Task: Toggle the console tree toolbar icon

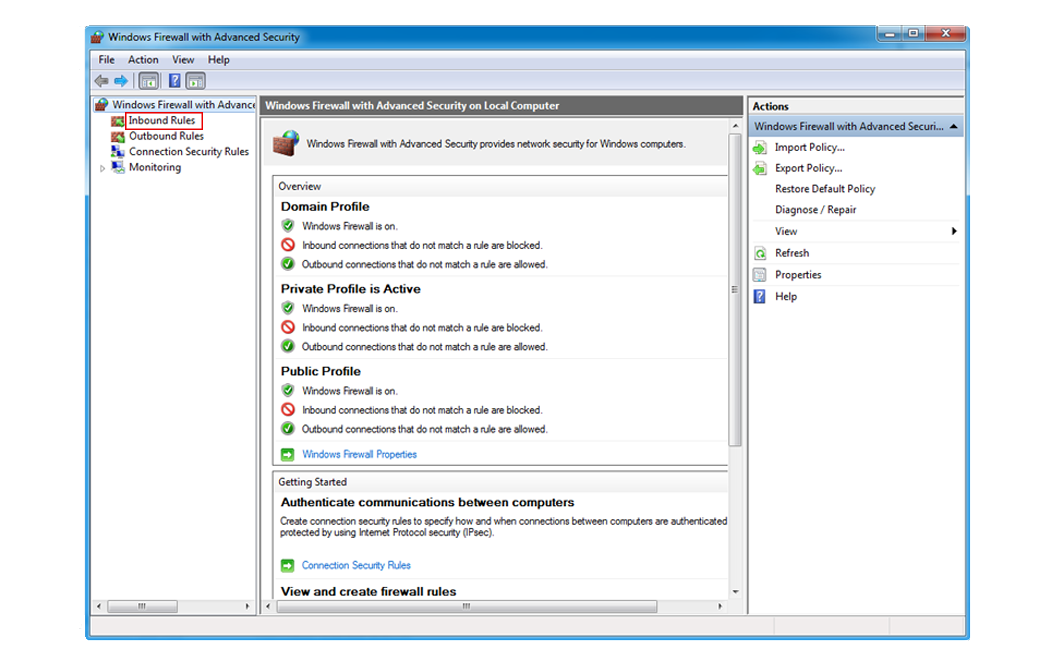Action: [x=149, y=81]
